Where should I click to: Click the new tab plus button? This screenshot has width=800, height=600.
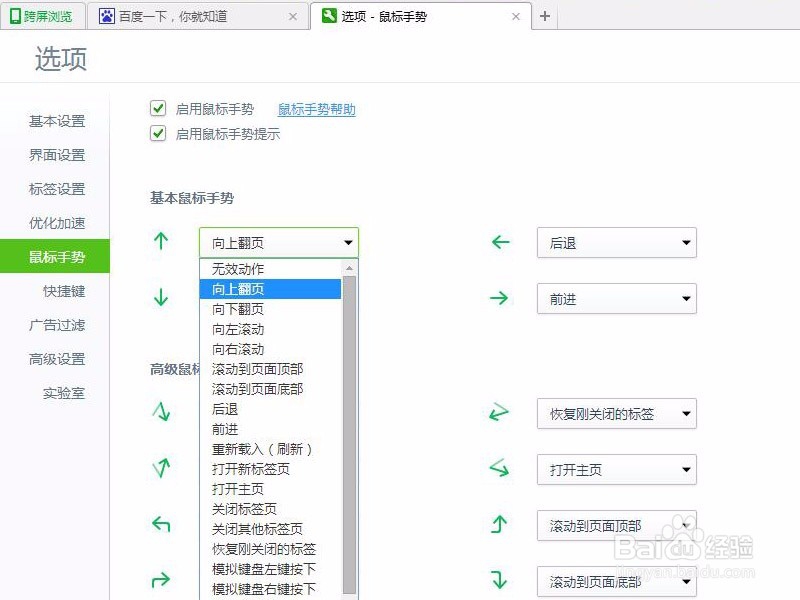click(x=545, y=16)
